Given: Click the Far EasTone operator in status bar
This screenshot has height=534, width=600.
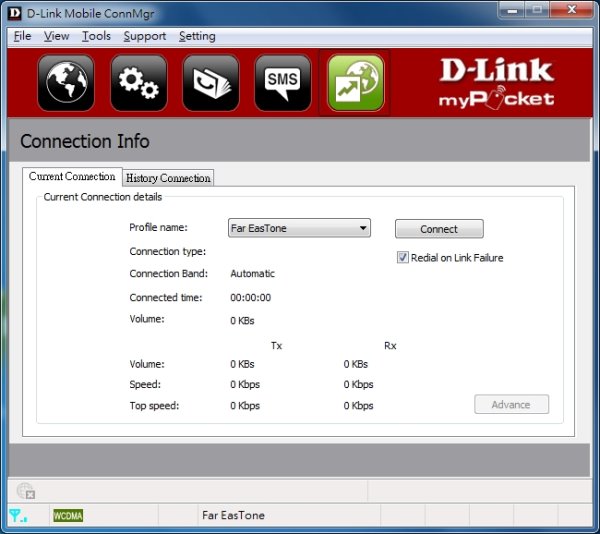Looking at the screenshot, I should click(x=233, y=515).
